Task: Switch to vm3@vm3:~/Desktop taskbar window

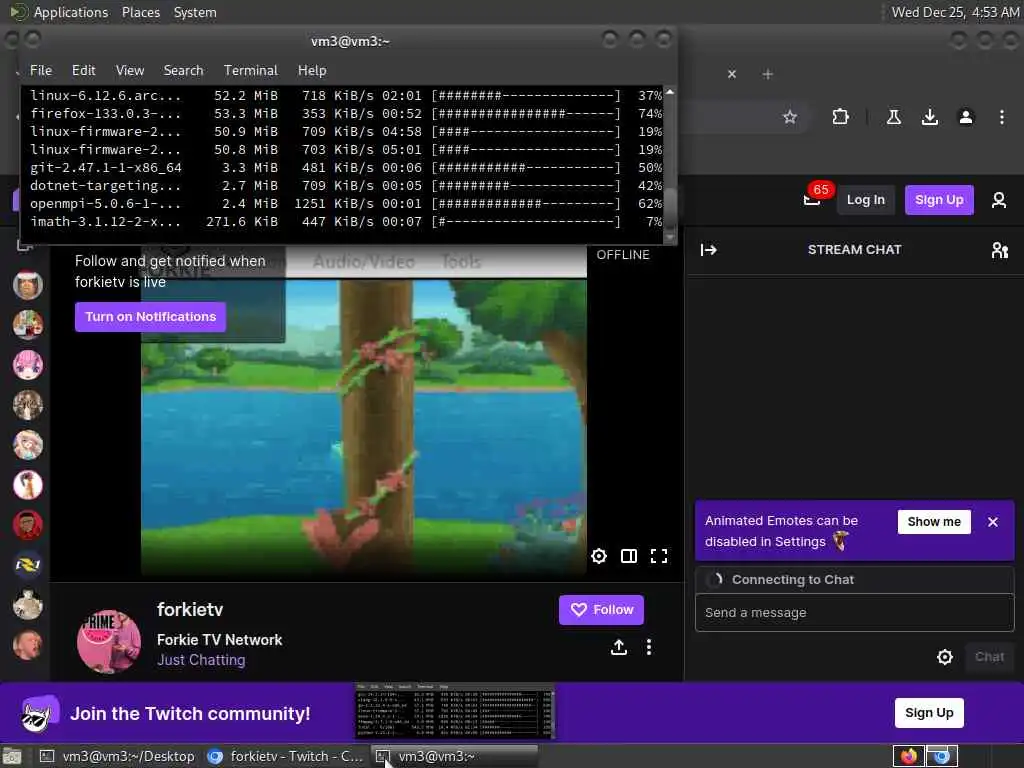Action: pos(118,756)
